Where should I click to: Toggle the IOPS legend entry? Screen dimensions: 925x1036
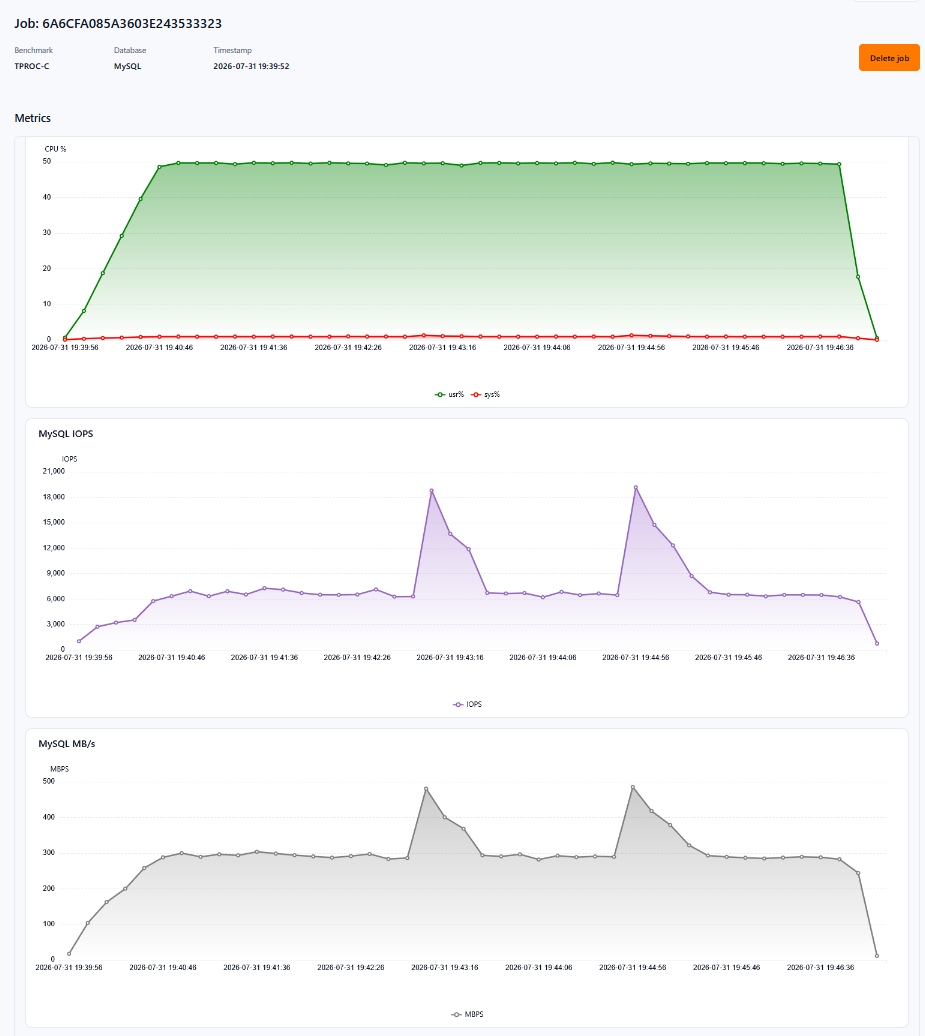tap(467, 704)
